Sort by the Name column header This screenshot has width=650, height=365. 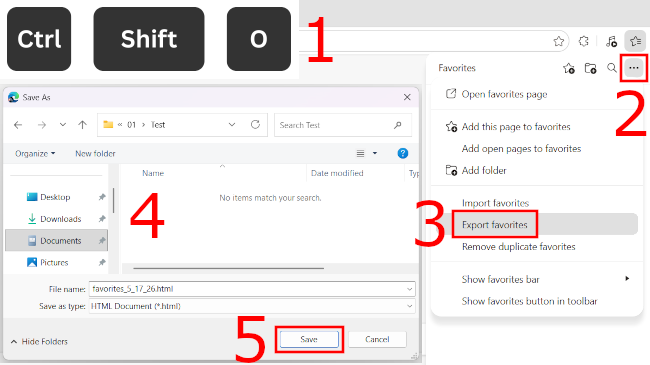[153, 173]
